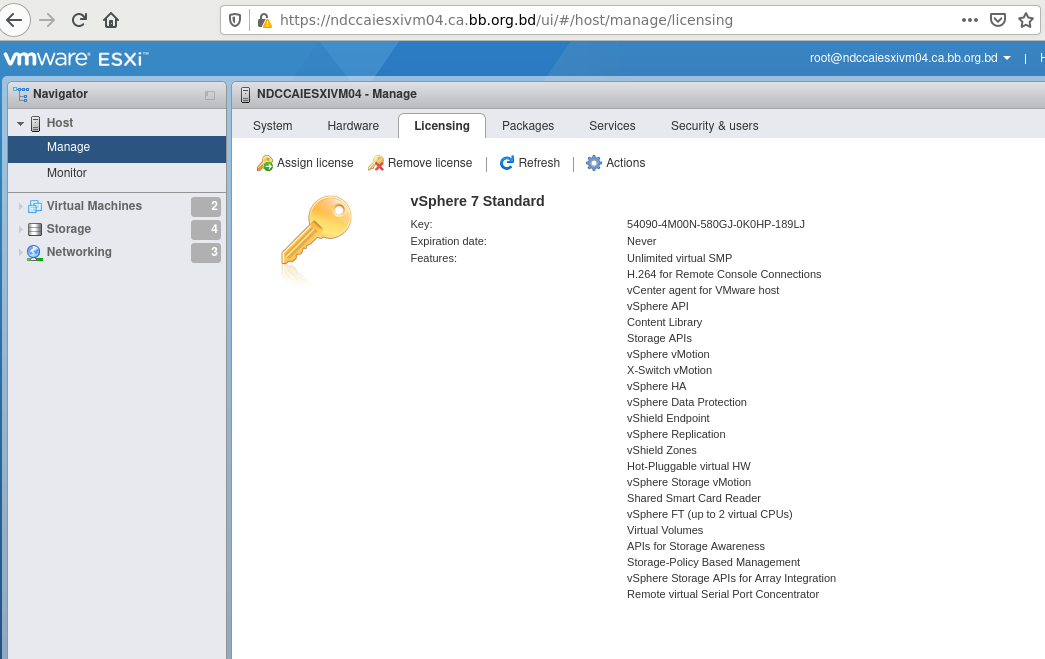Open the root user dropdown menu
This screenshot has height=659, width=1045.
[x=910, y=58]
